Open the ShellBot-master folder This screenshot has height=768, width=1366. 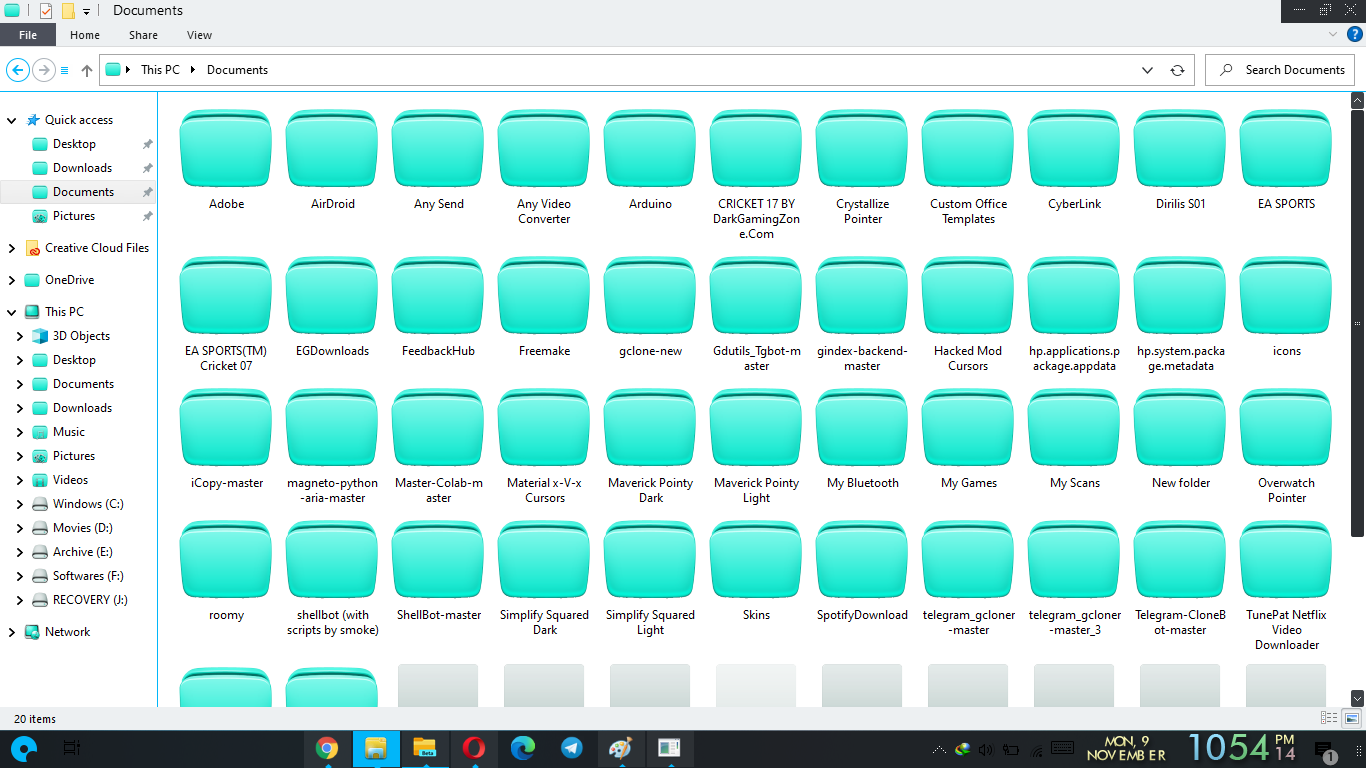(x=437, y=559)
